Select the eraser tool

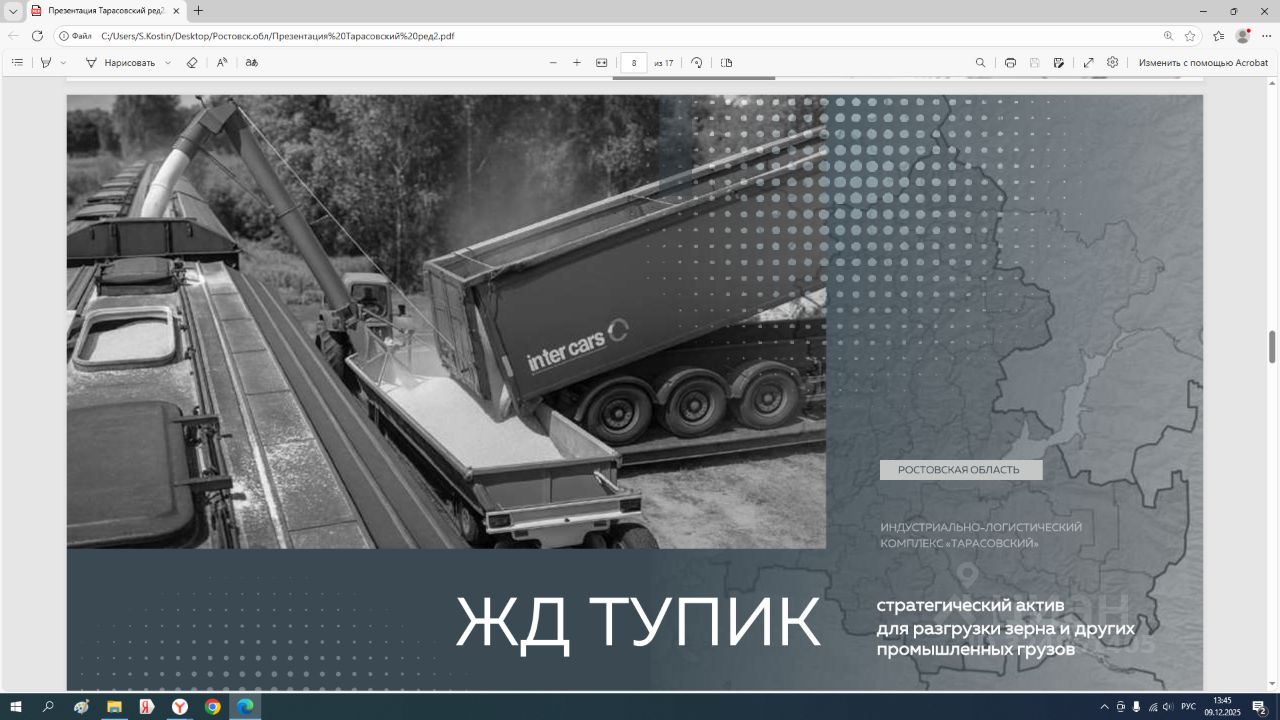[192, 62]
